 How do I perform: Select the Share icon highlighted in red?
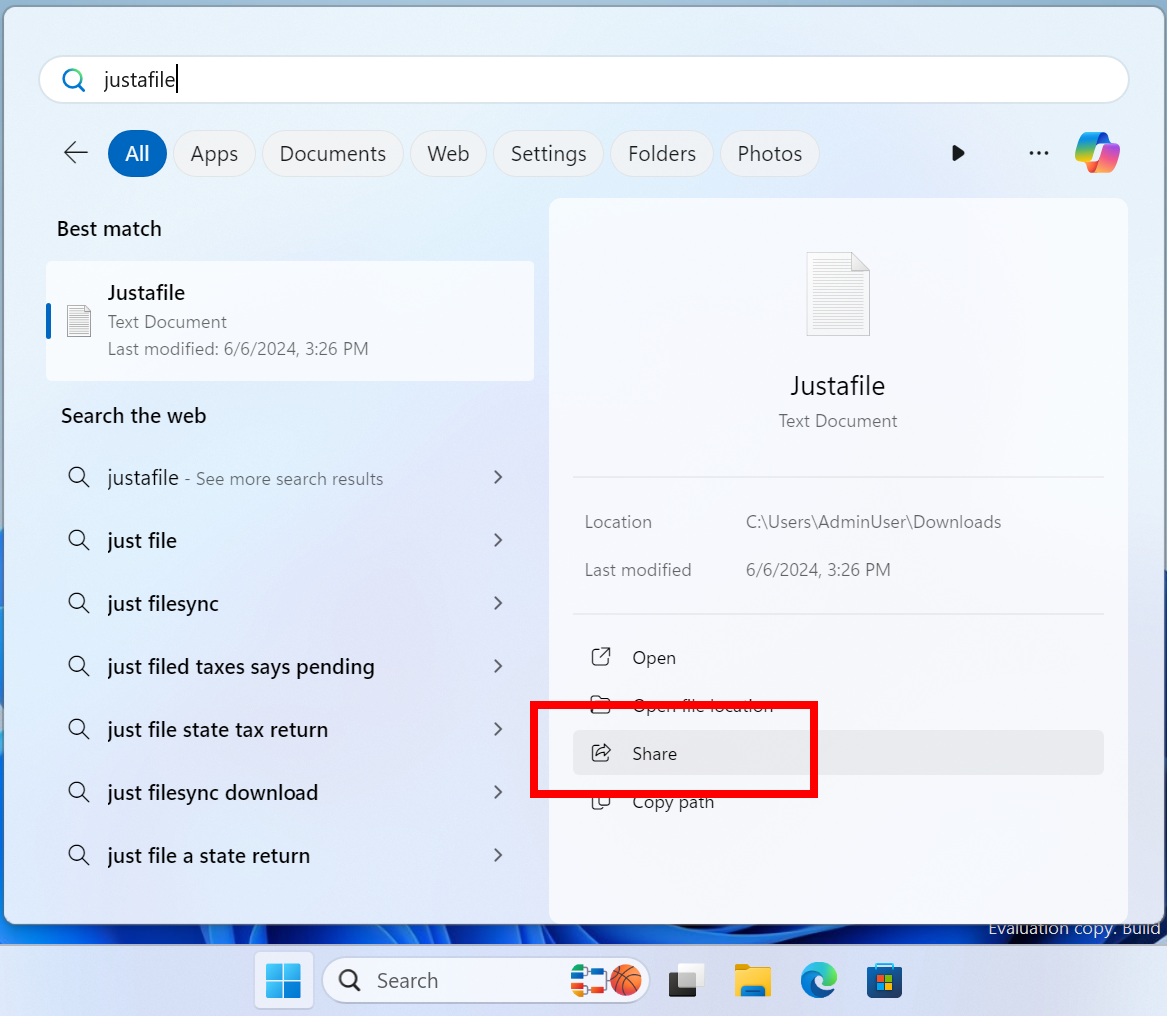coord(601,752)
